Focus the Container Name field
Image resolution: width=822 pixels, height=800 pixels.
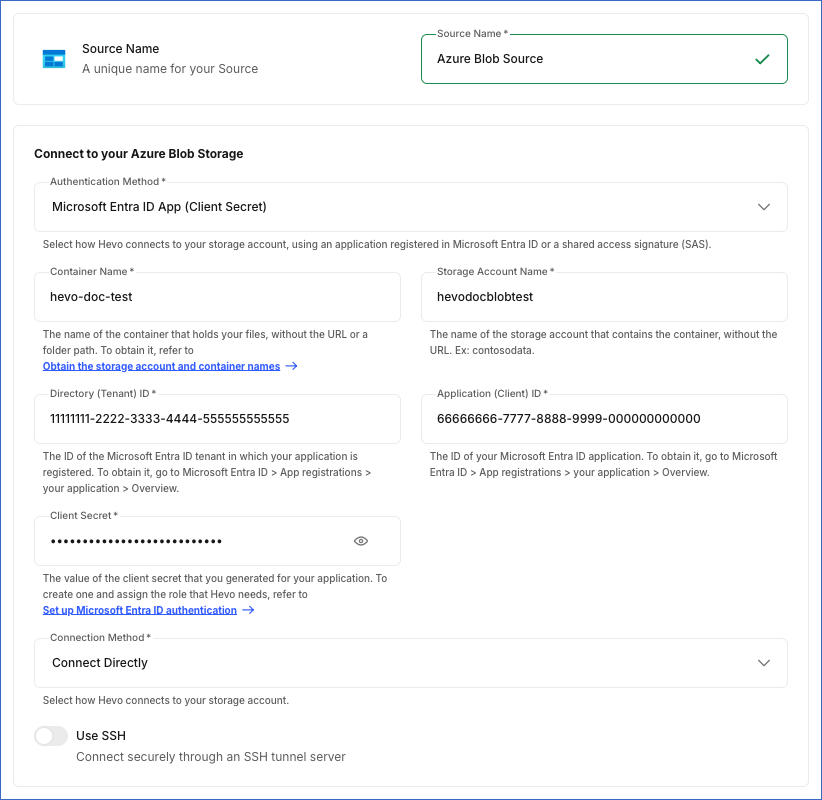pyautogui.click(x=217, y=297)
